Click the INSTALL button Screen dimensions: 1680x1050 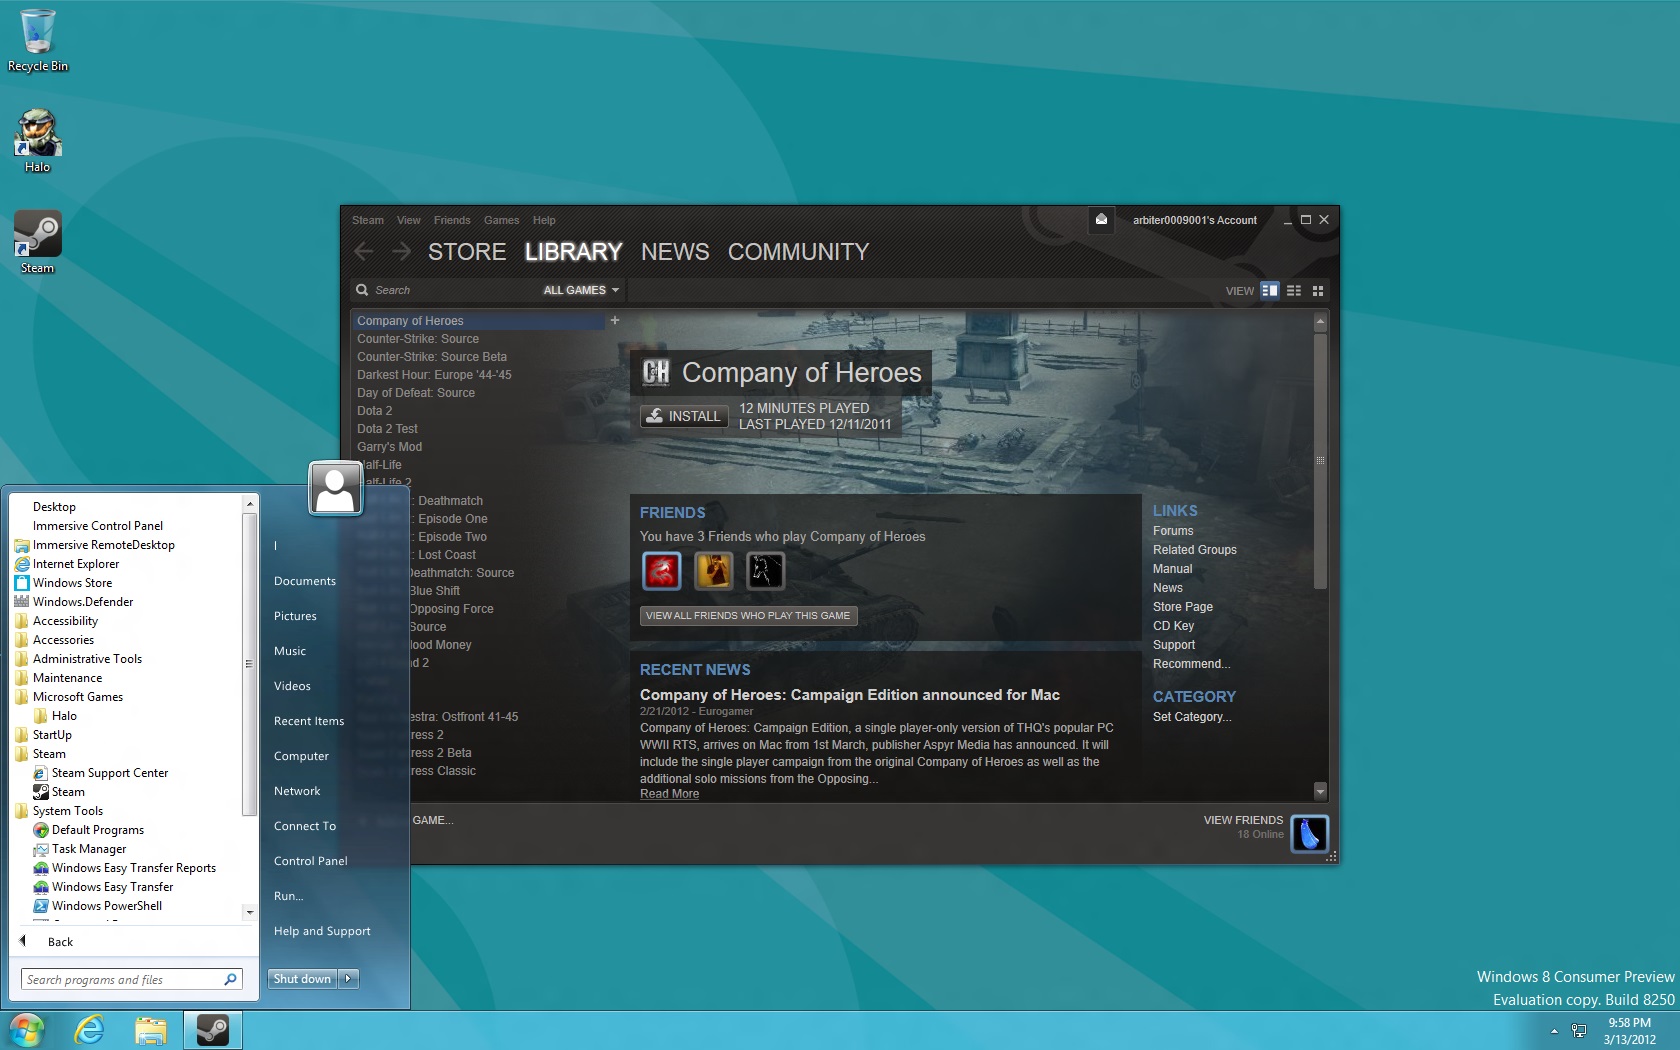(x=684, y=416)
